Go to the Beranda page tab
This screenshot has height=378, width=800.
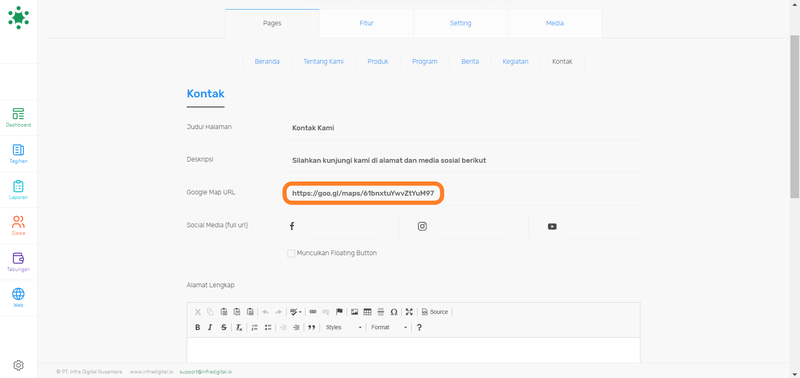267,61
